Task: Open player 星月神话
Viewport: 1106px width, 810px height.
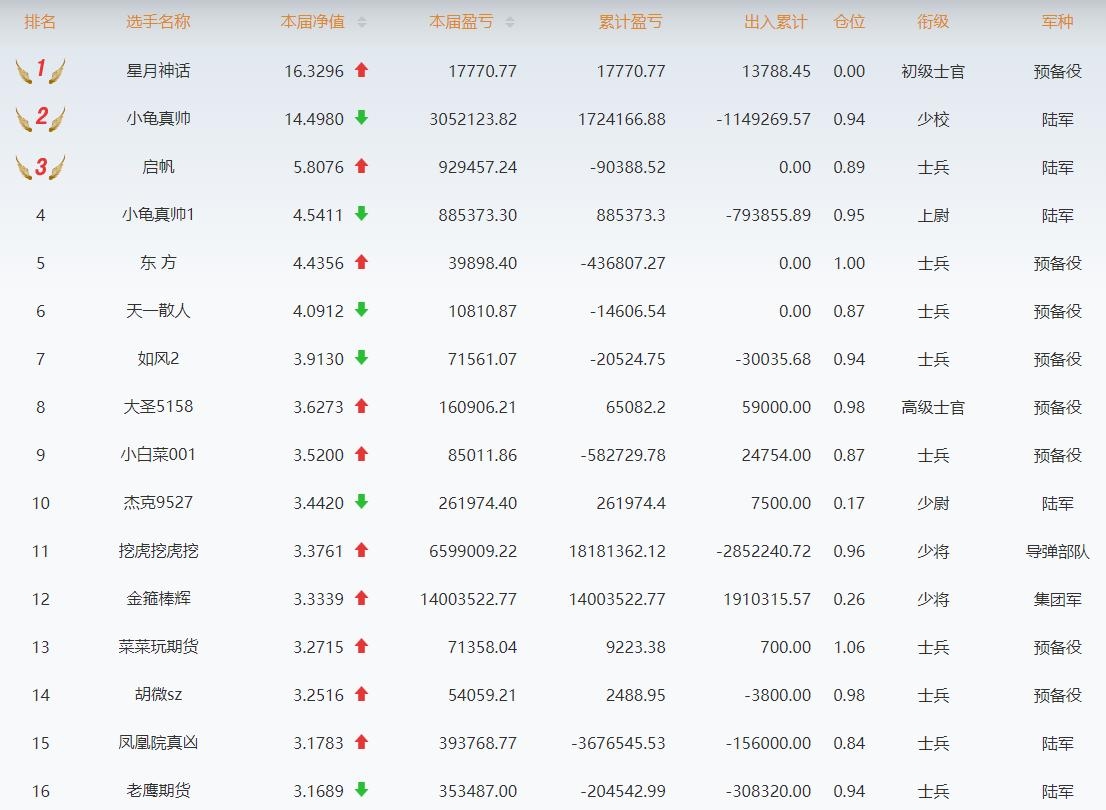Action: click(158, 71)
